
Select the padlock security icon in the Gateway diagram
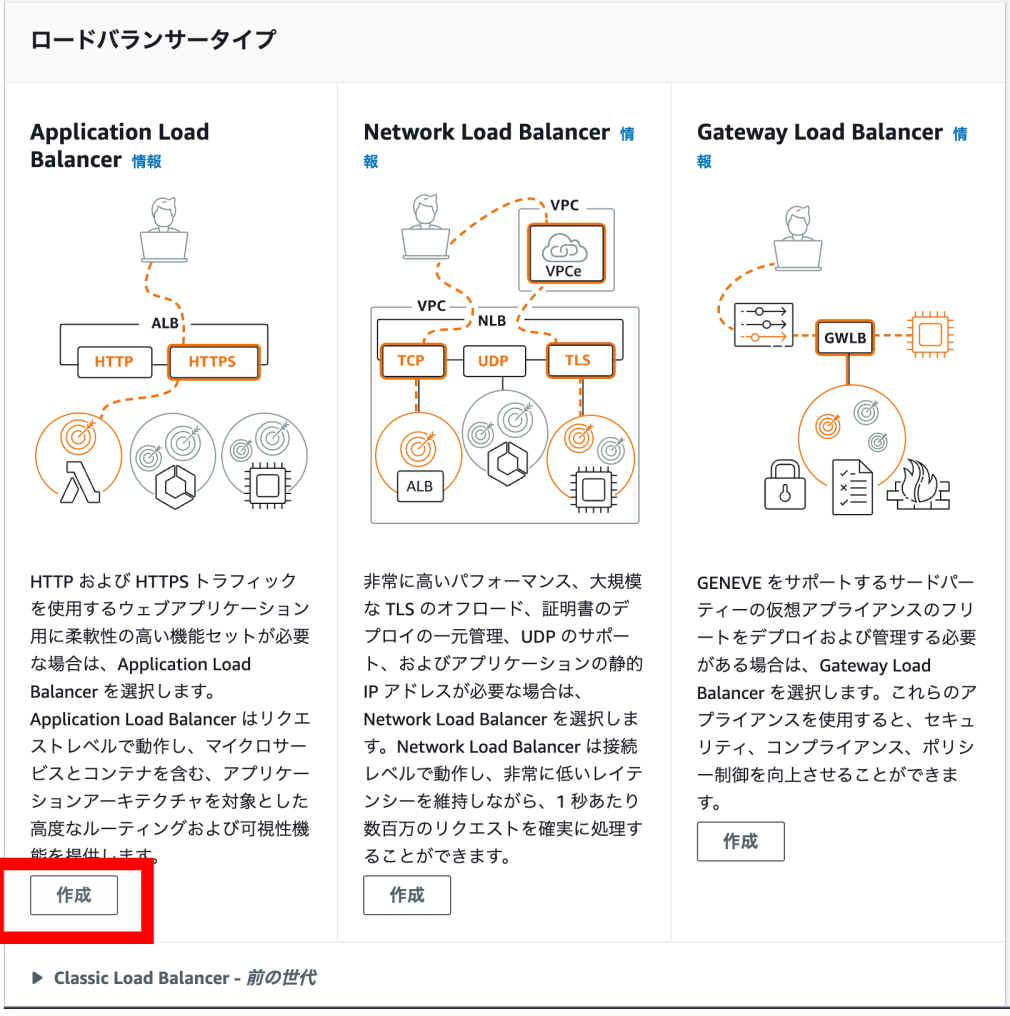coord(786,487)
